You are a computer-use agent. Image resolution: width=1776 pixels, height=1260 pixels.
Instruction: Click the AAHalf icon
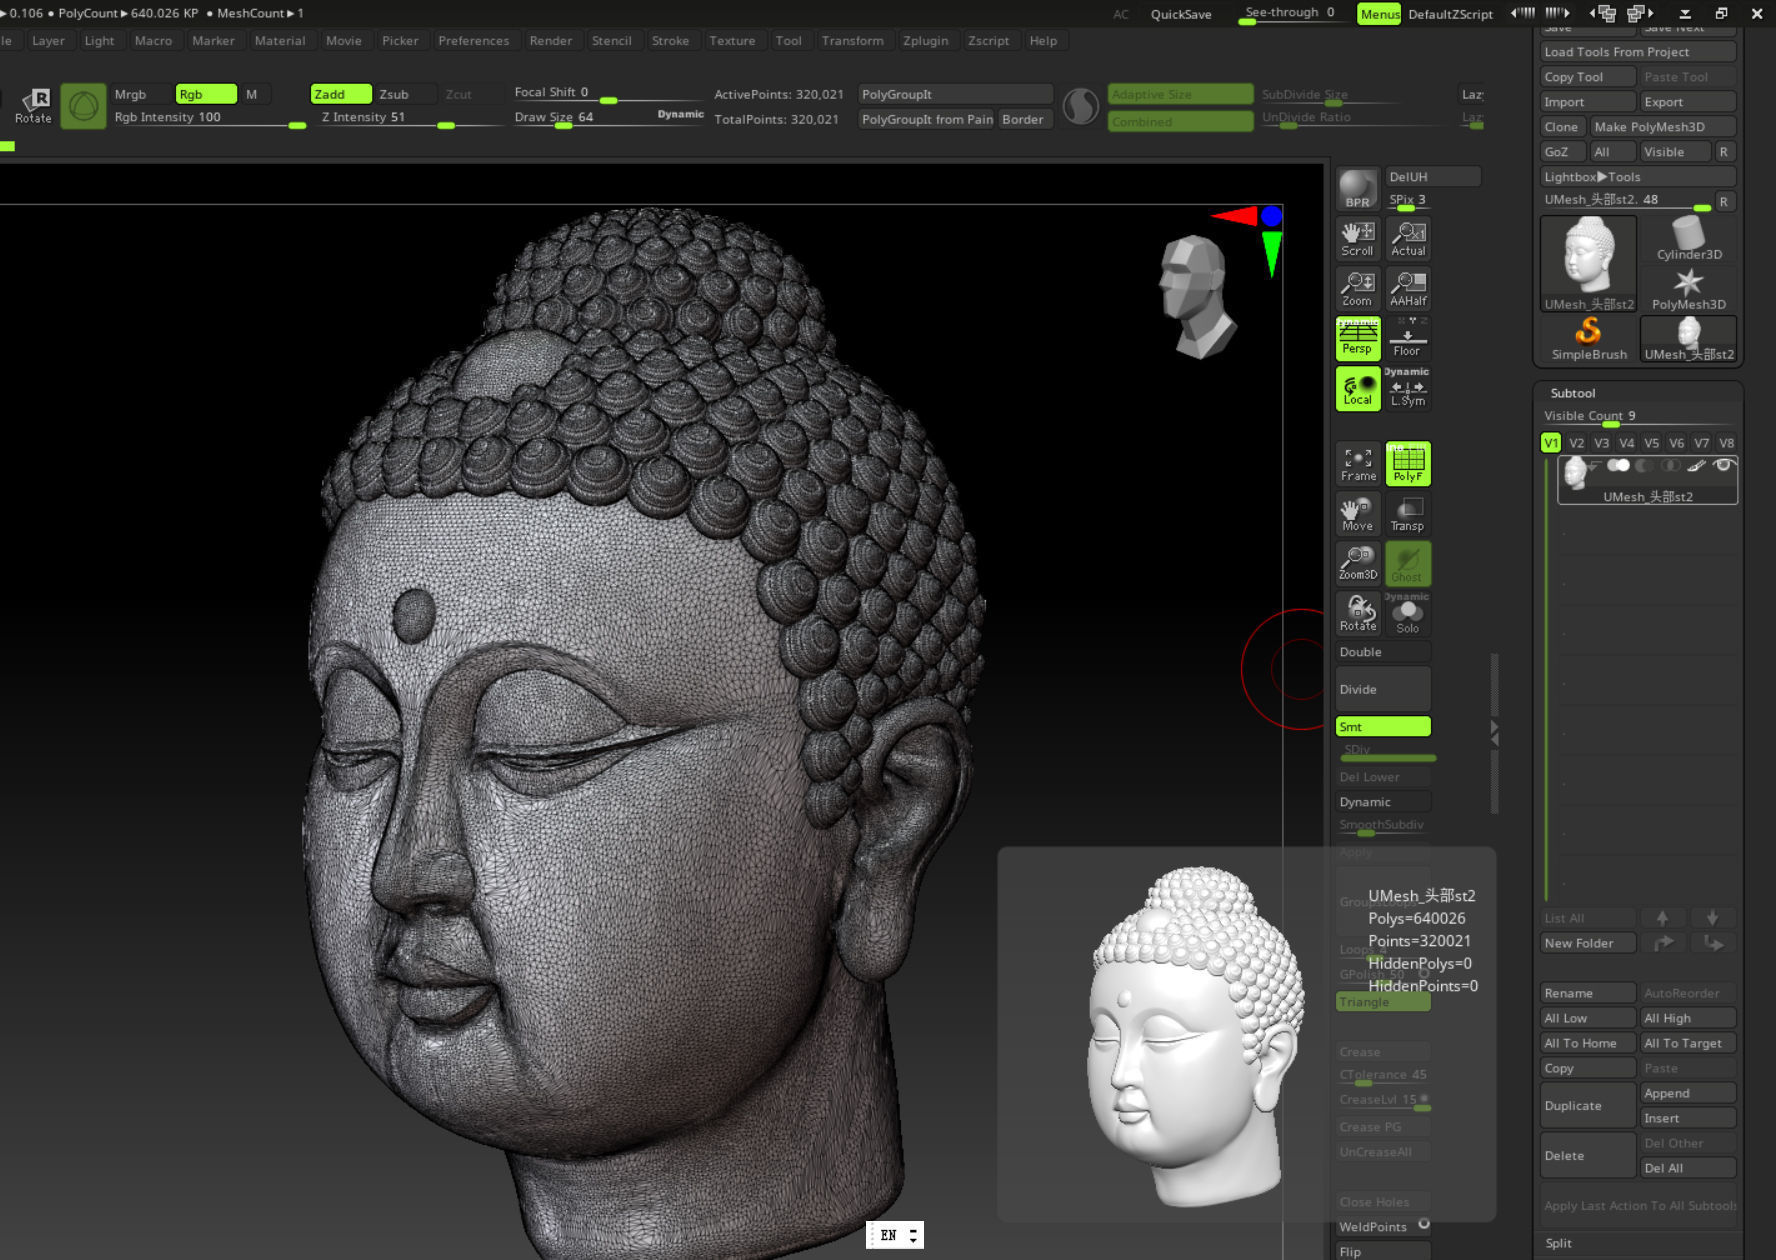1408,289
